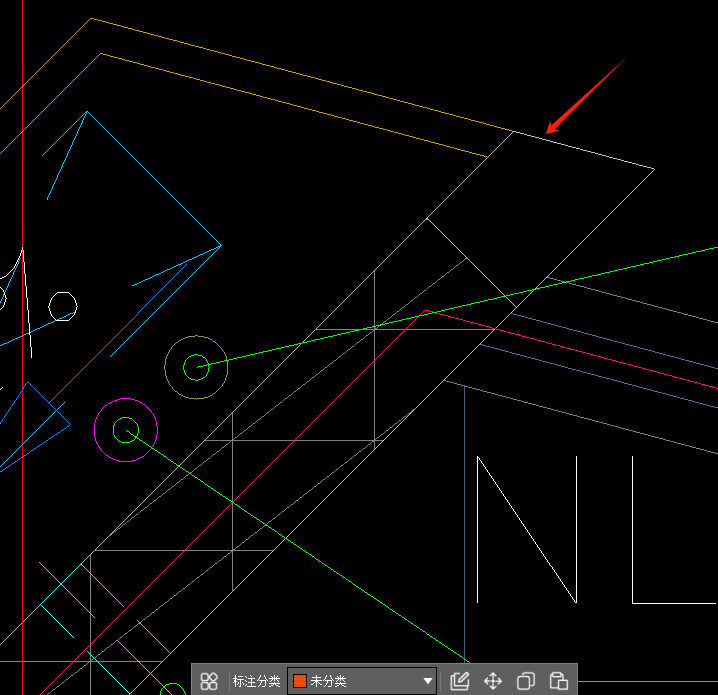Click the edit annotation icon
The image size is (718, 695).
click(460, 681)
